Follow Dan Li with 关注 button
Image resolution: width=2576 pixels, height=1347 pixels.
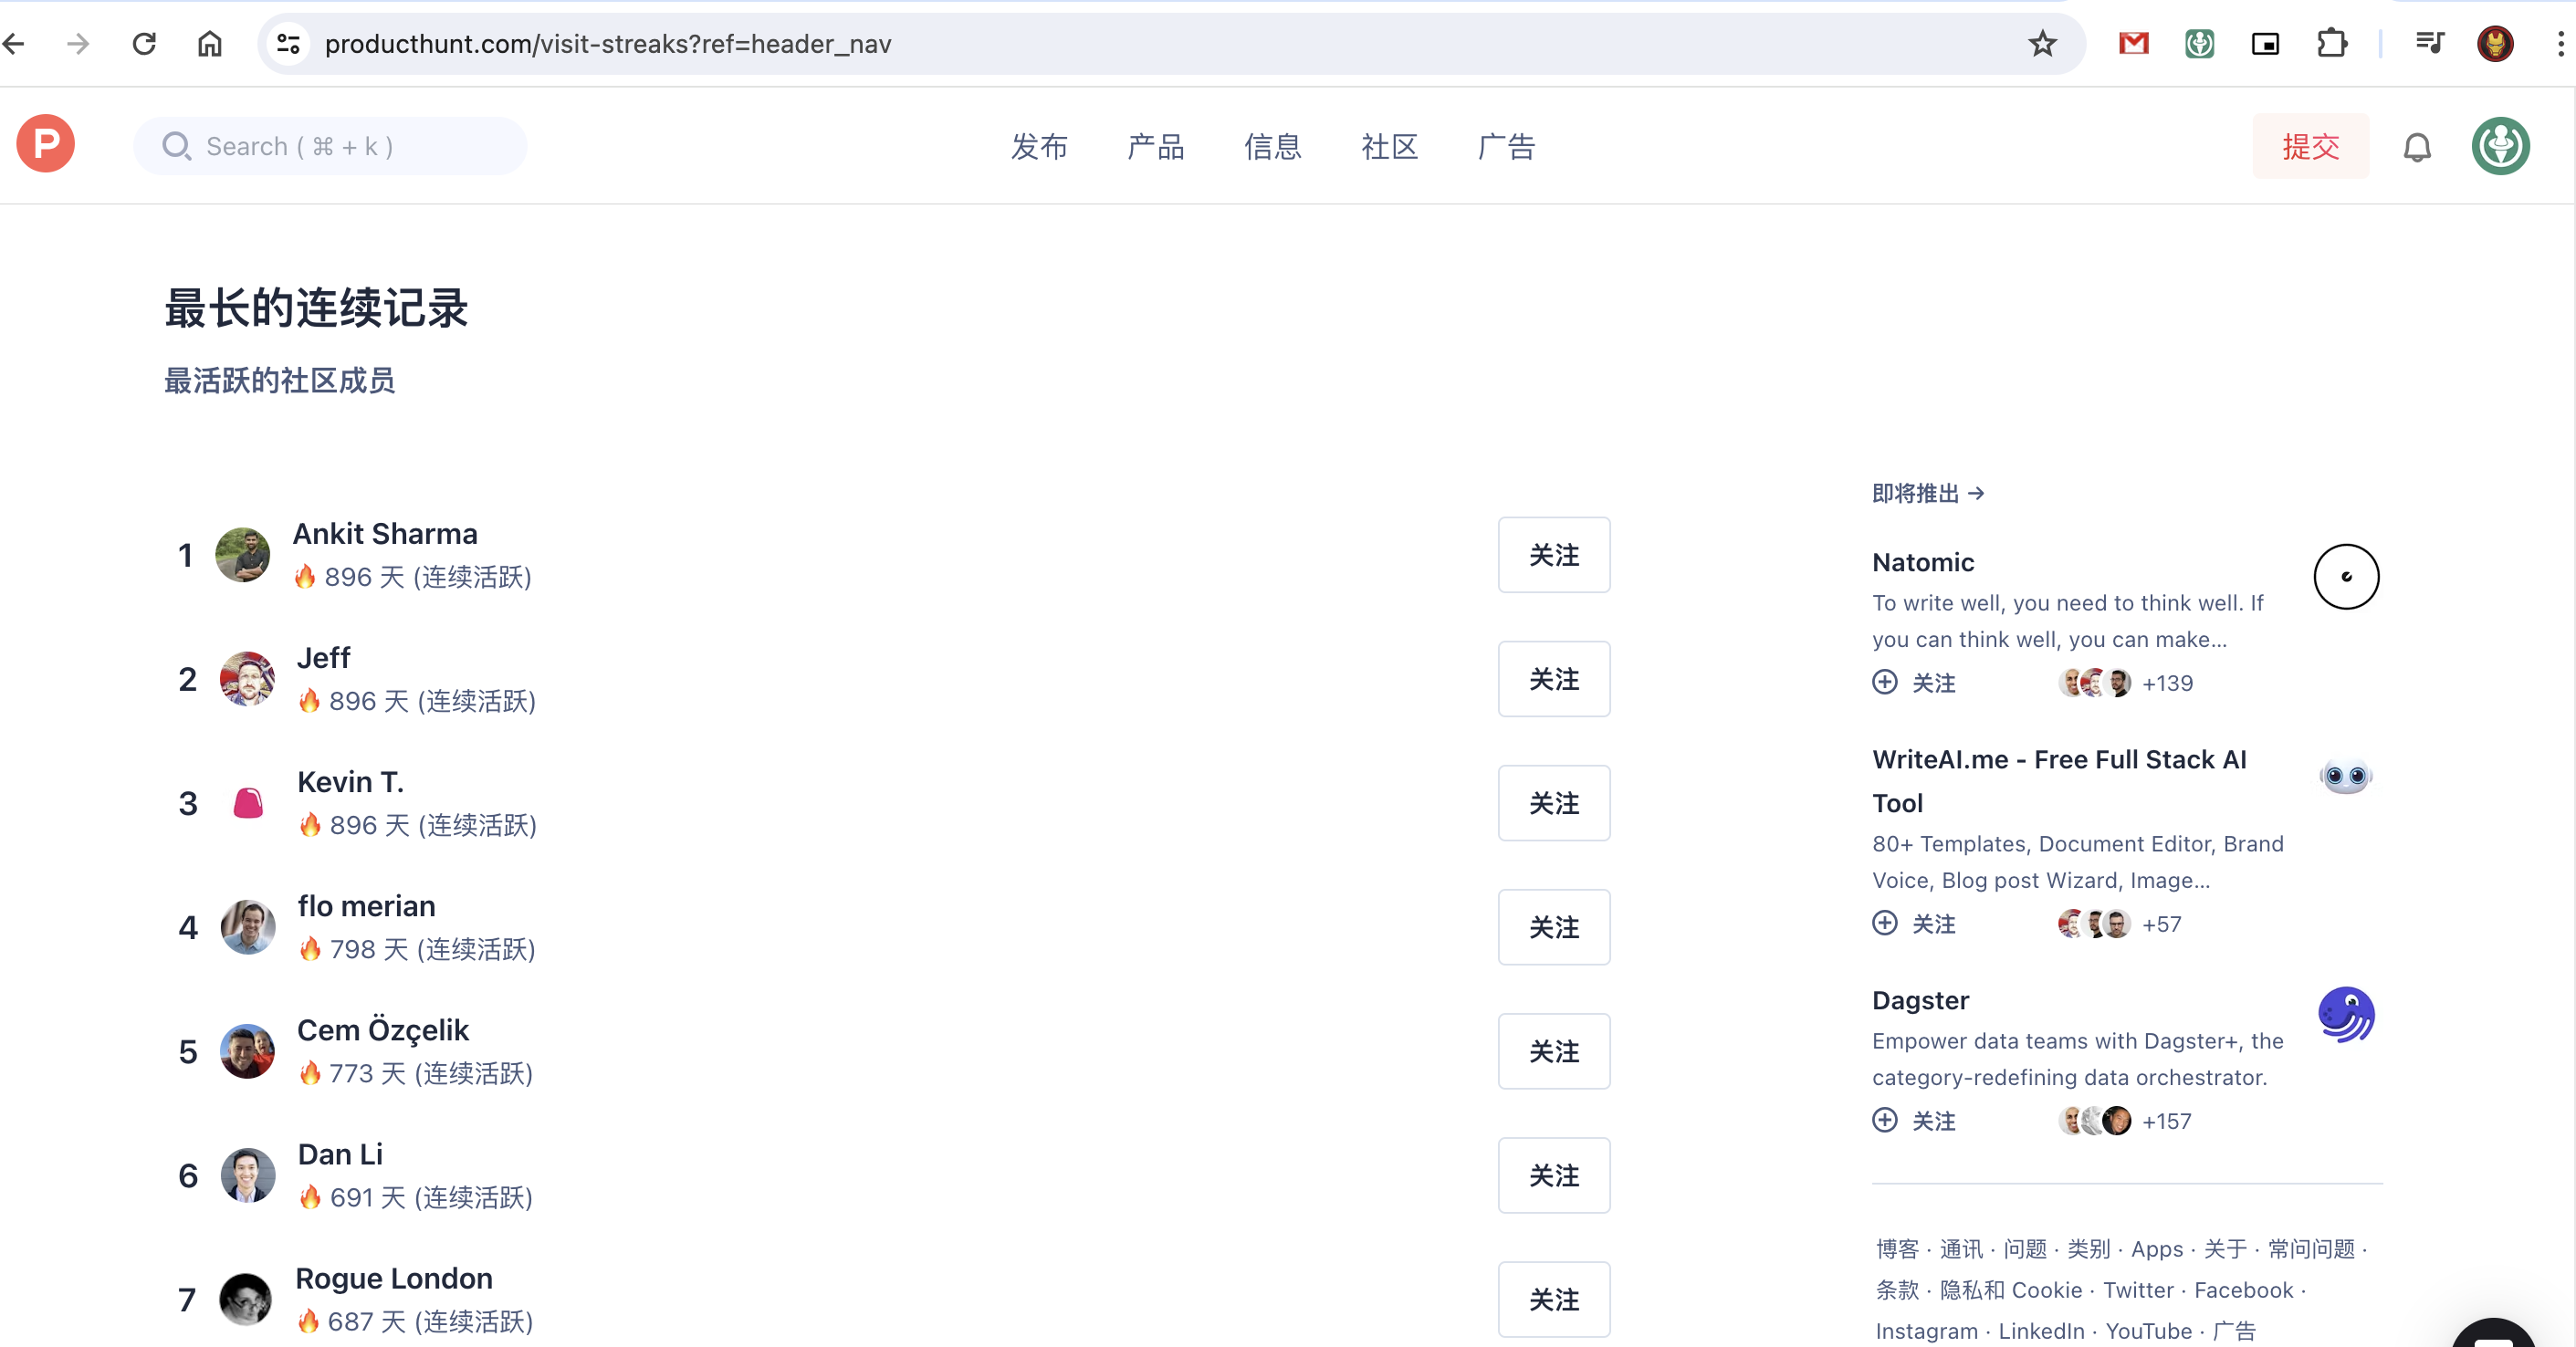1554,1174
